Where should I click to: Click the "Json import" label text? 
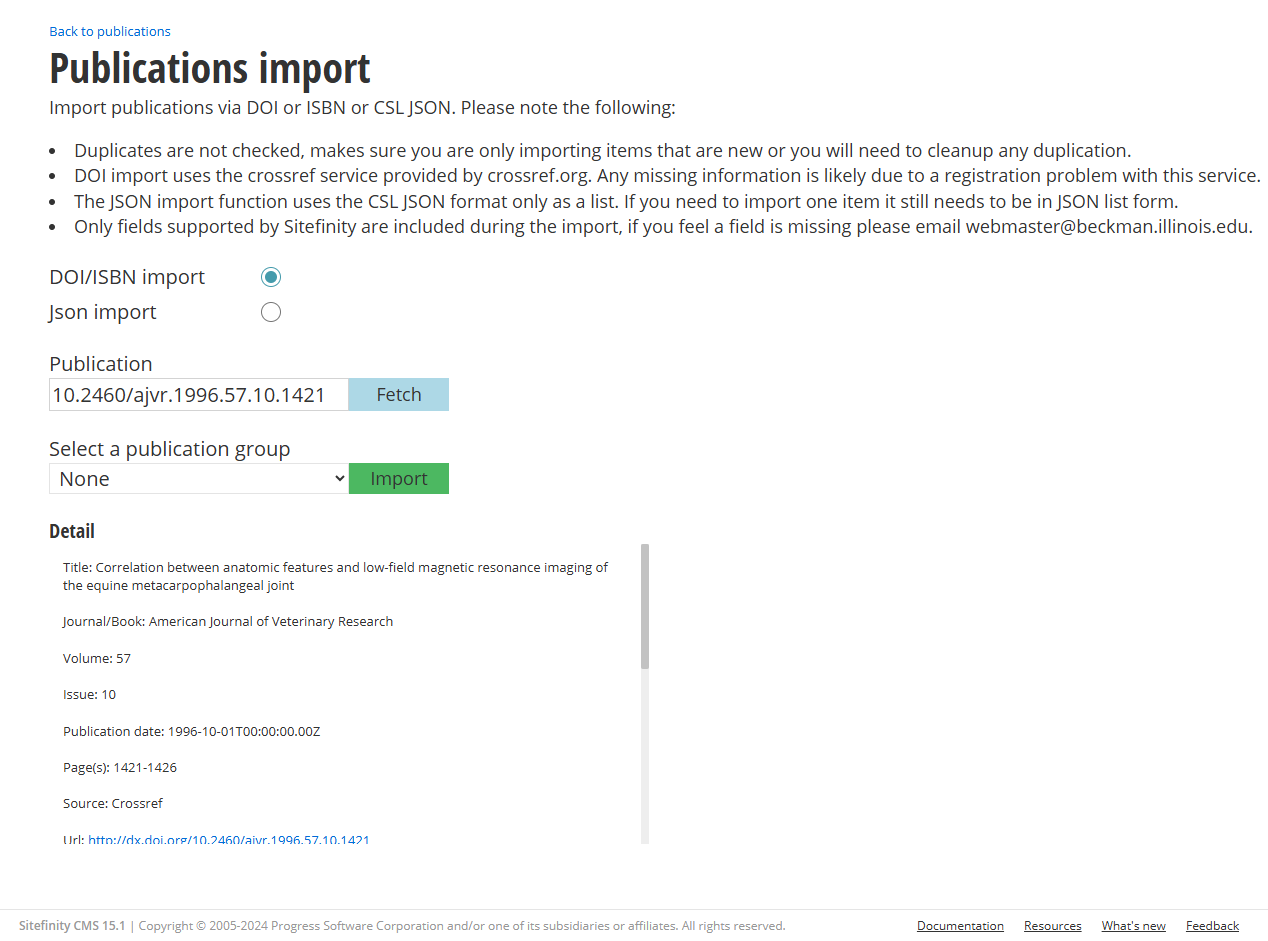coord(103,312)
